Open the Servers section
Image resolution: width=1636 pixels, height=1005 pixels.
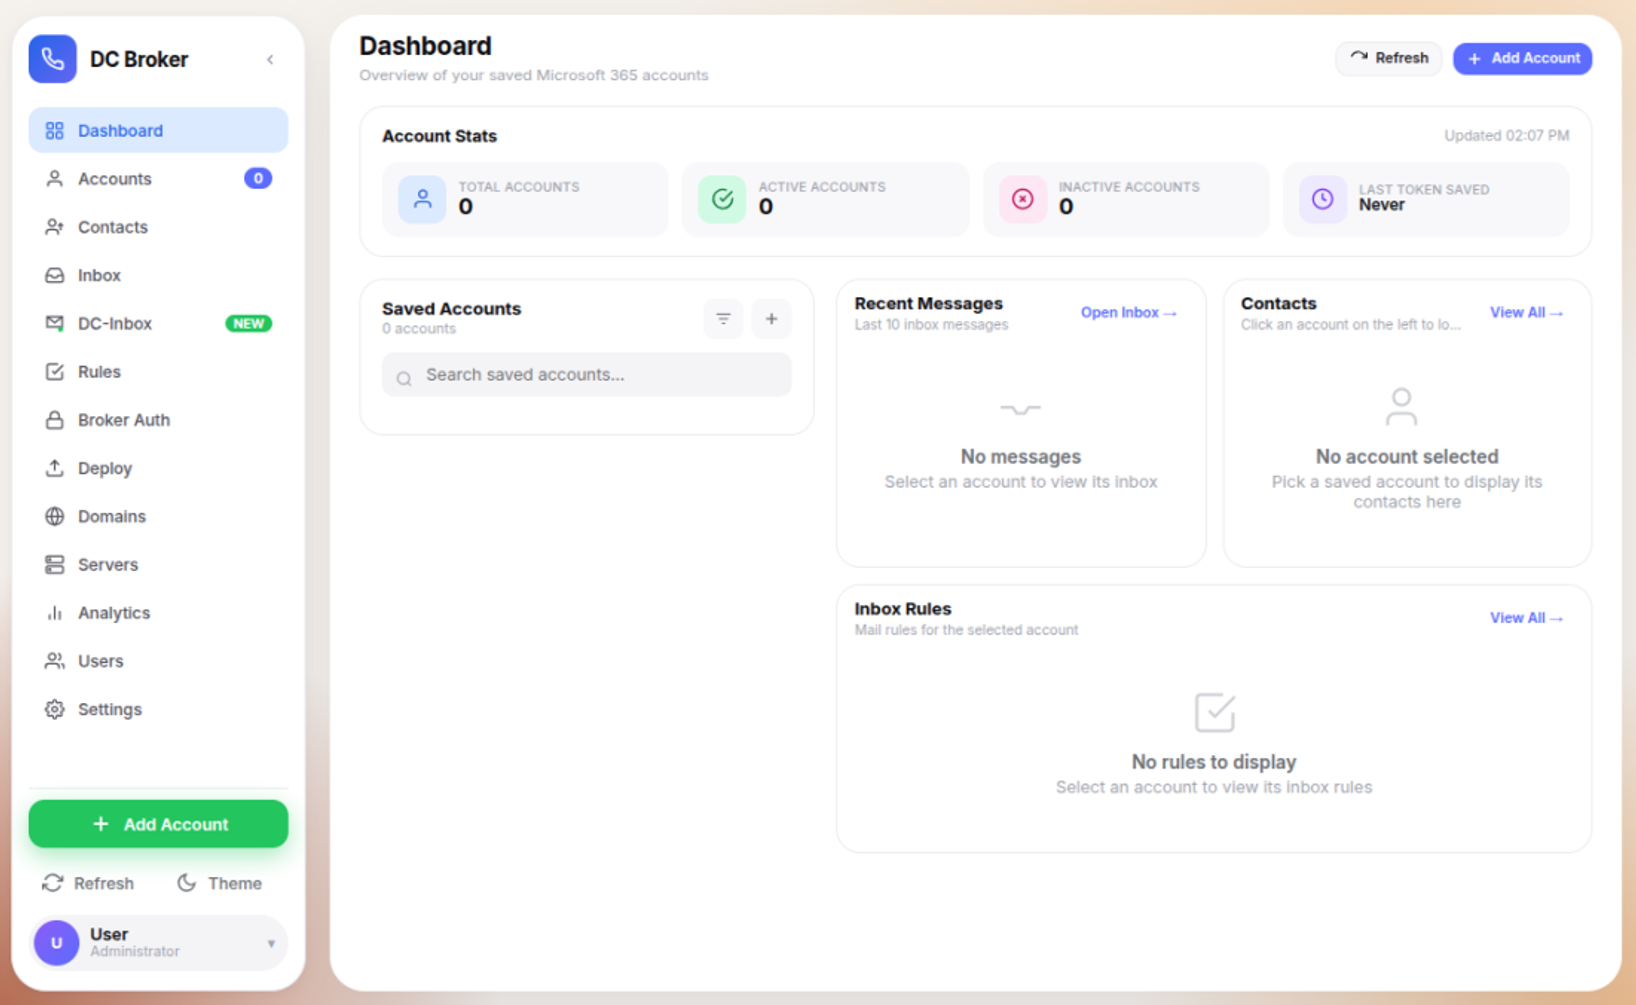[x=158, y=565]
